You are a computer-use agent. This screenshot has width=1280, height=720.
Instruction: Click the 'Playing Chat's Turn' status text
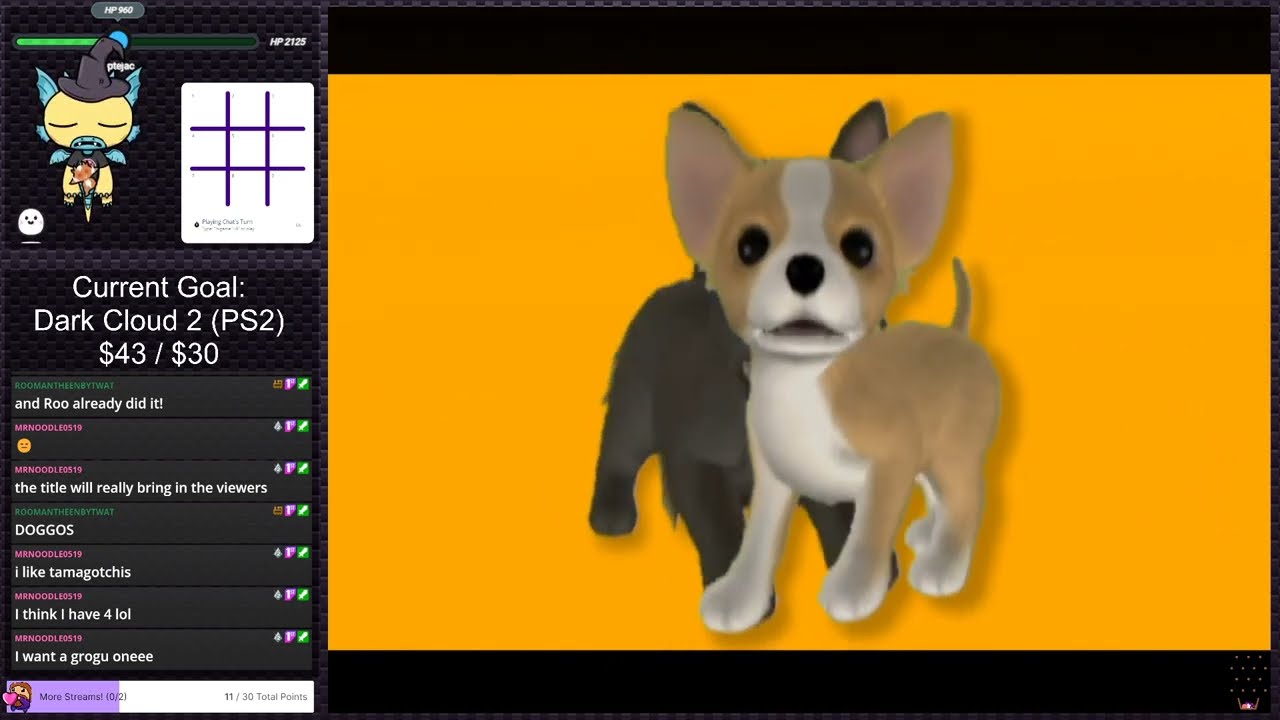coord(227,222)
